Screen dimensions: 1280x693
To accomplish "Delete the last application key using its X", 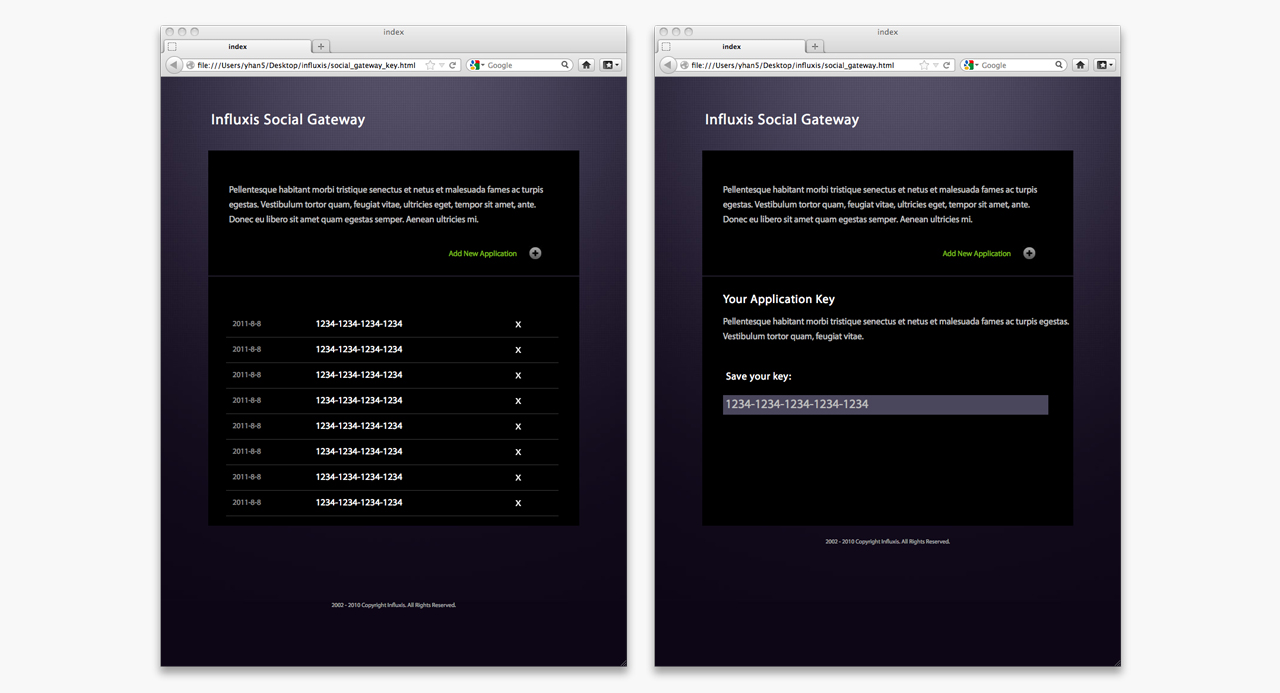I will pos(518,503).
